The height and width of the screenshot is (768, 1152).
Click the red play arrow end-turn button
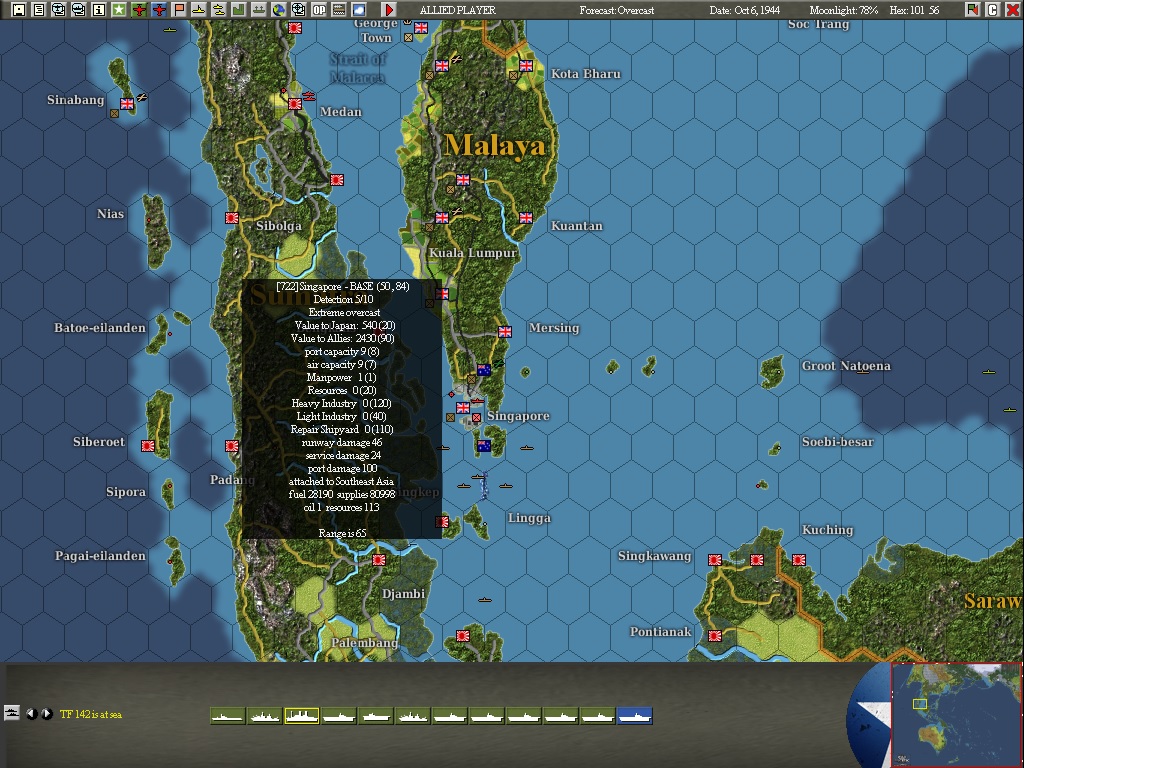click(389, 10)
